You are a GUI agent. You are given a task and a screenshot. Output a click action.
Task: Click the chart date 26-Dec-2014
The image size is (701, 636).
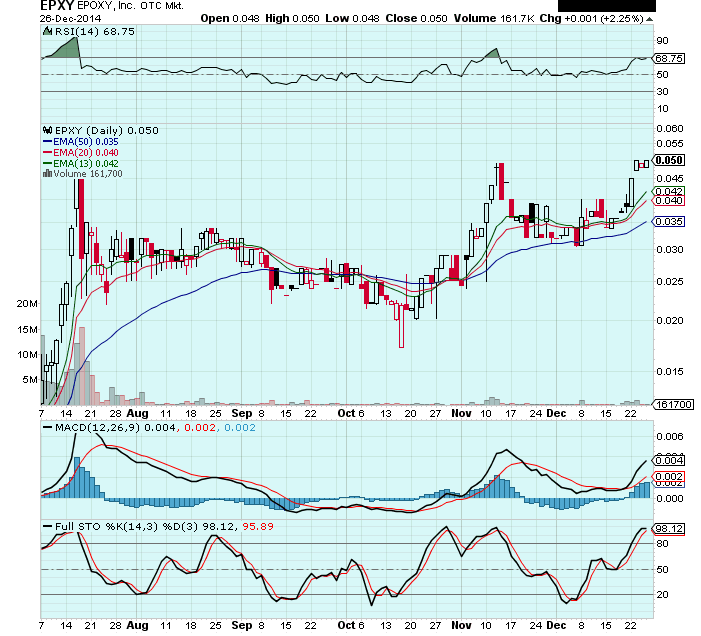70,19
